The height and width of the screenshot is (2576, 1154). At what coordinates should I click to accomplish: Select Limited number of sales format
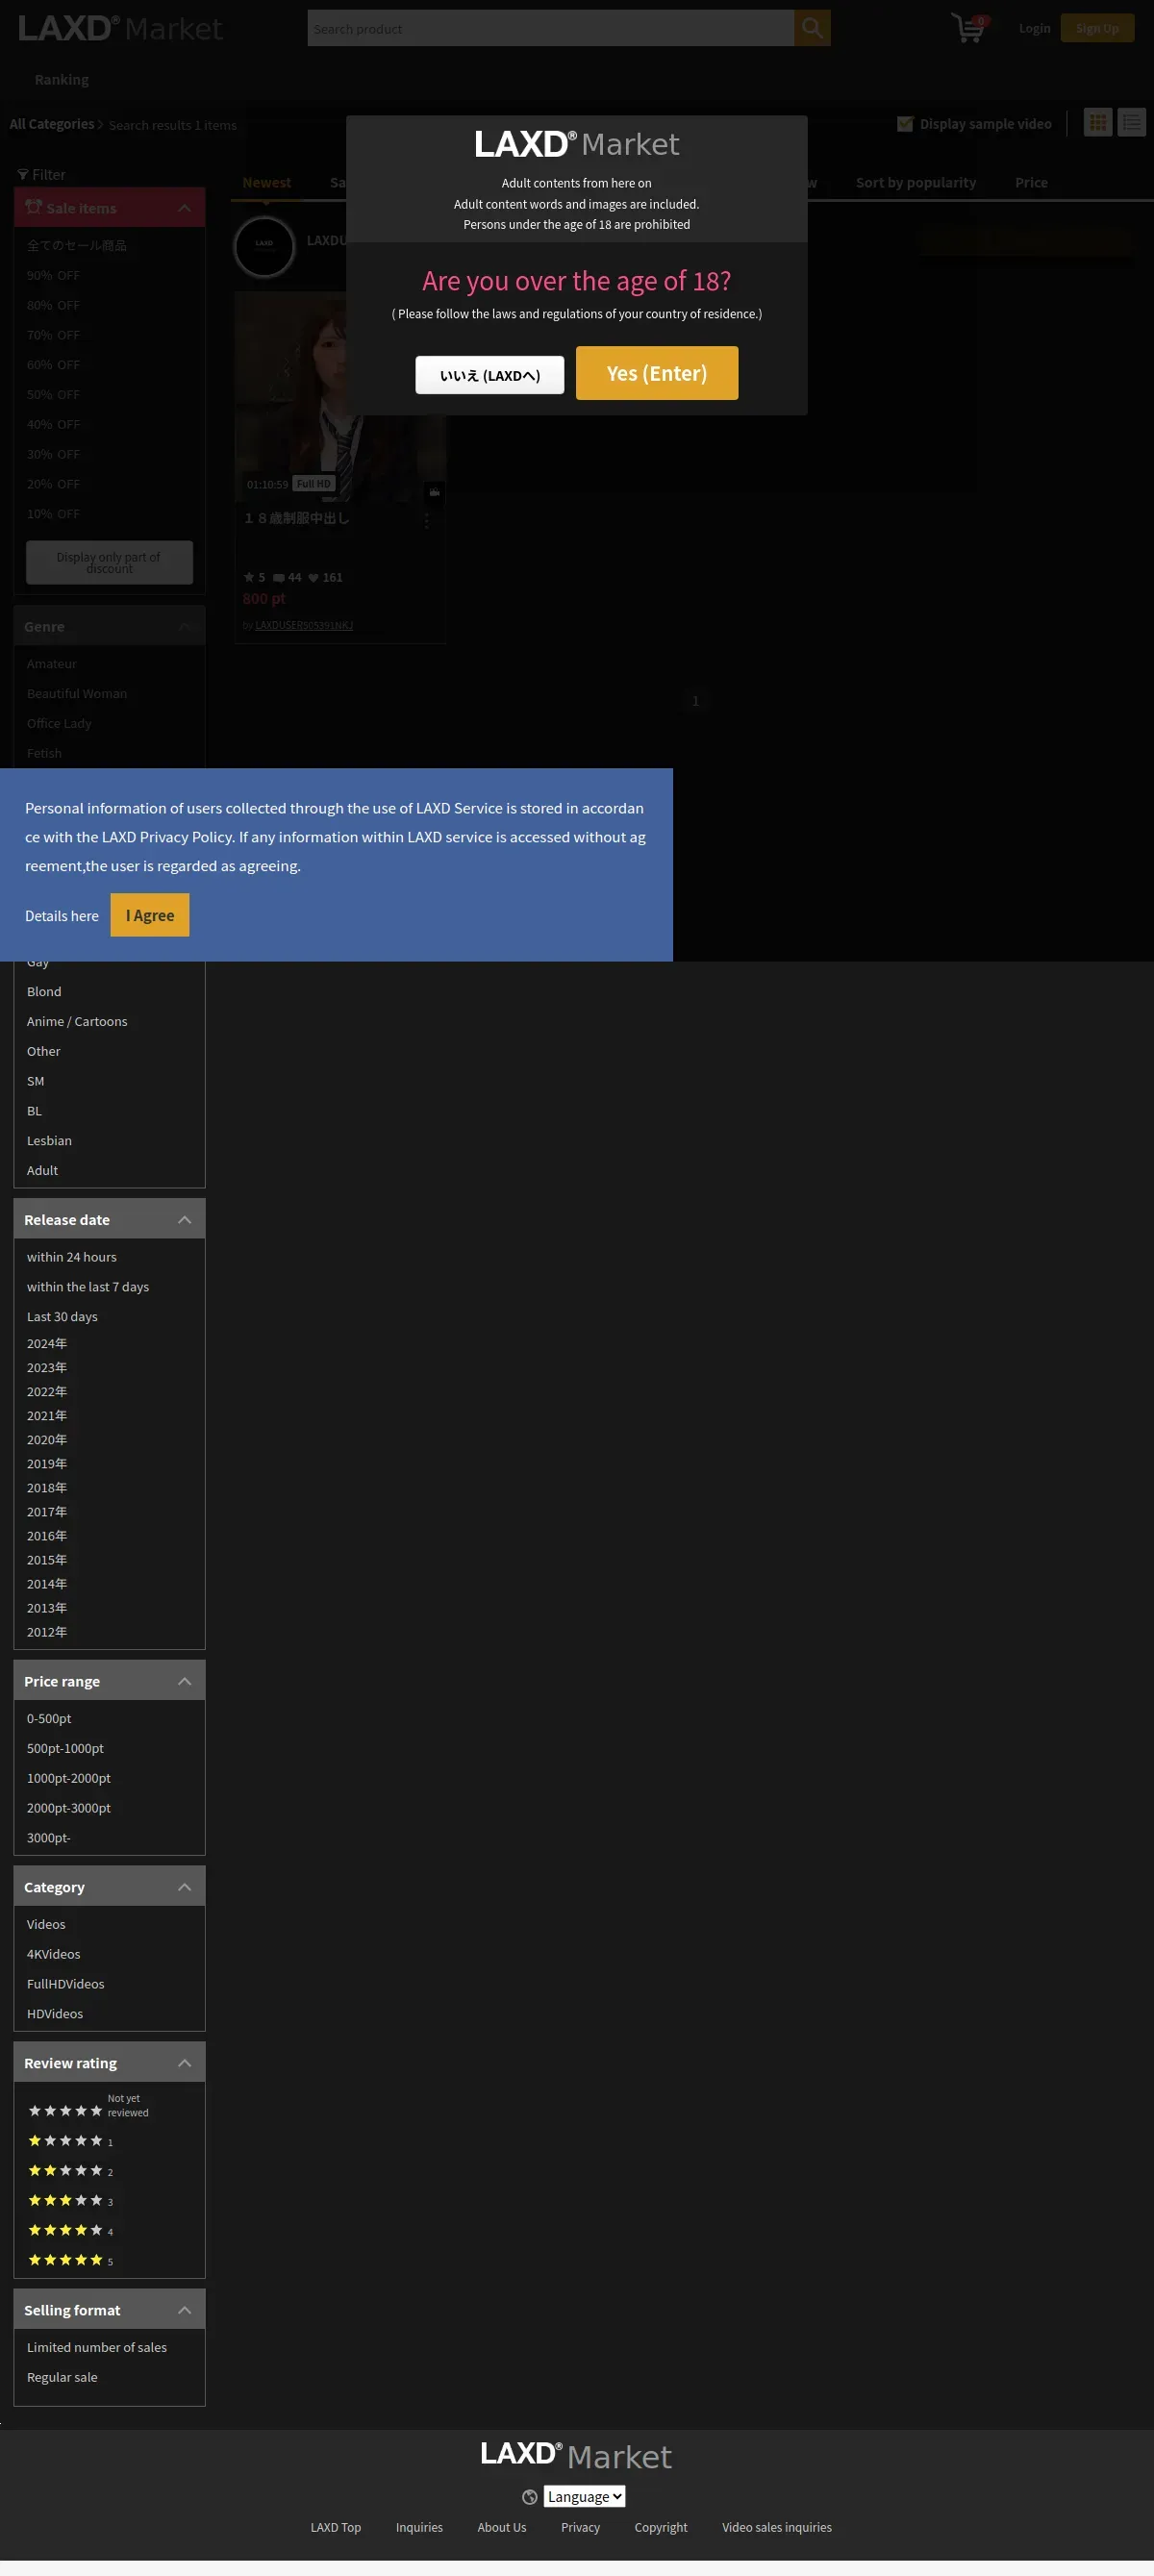pos(97,2347)
